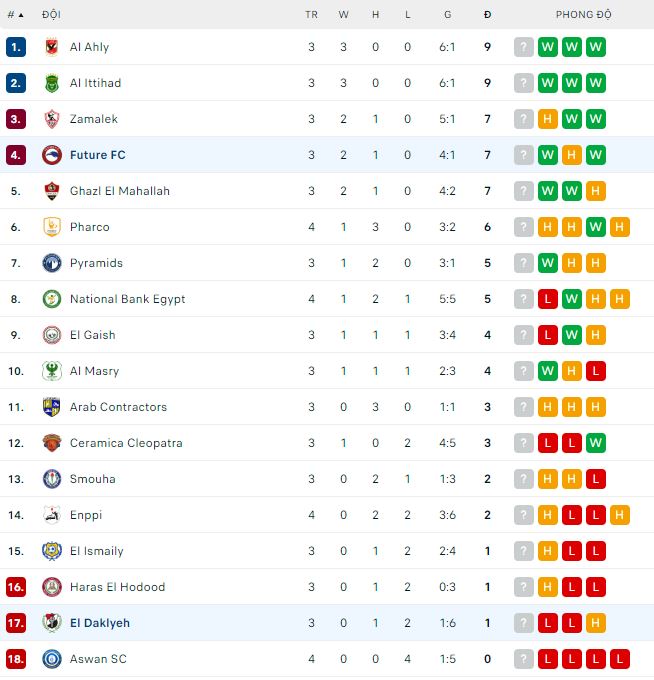This screenshot has height=680, width=654.
Task: Open the Ghazl El Mahallah team link
Action: [x=119, y=191]
